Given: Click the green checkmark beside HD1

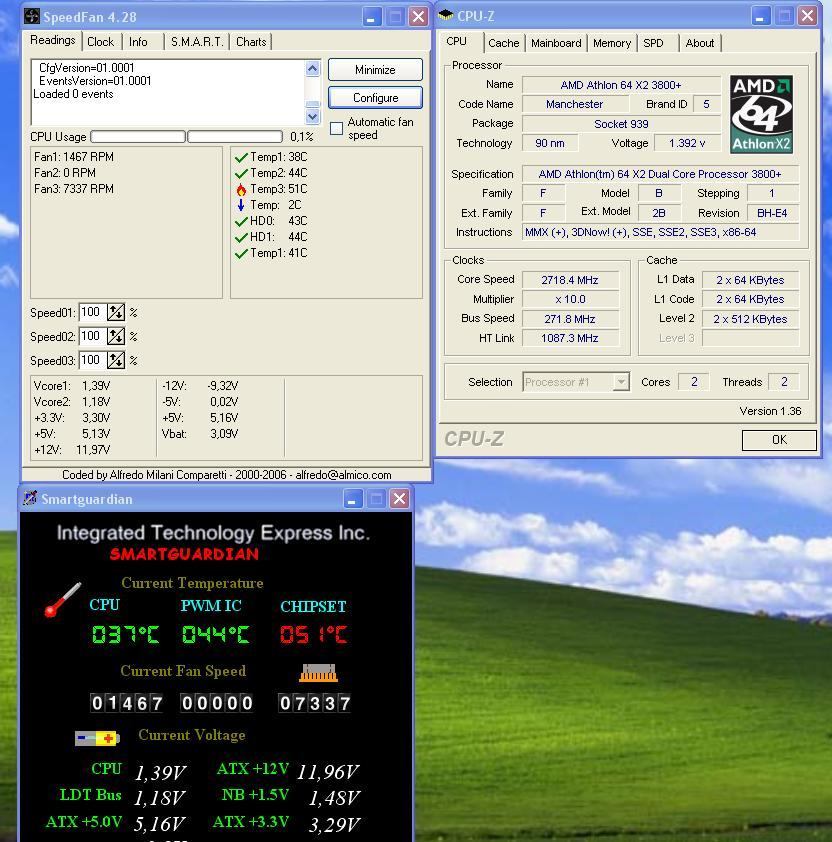Looking at the screenshot, I should [241, 237].
